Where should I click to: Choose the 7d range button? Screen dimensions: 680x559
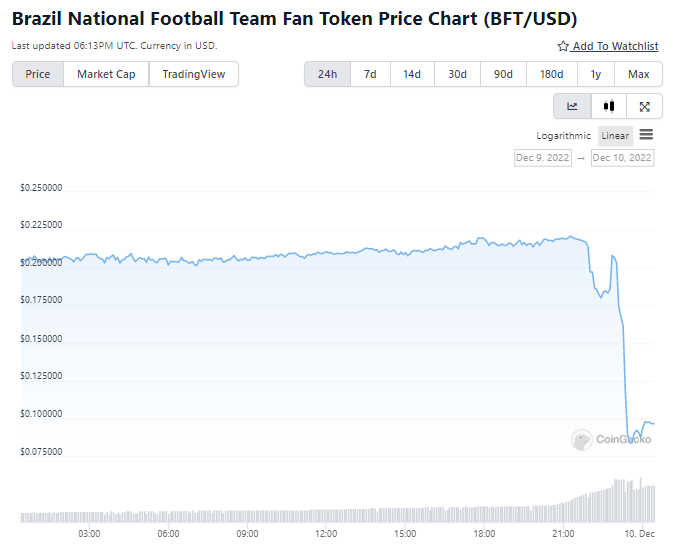click(x=370, y=74)
